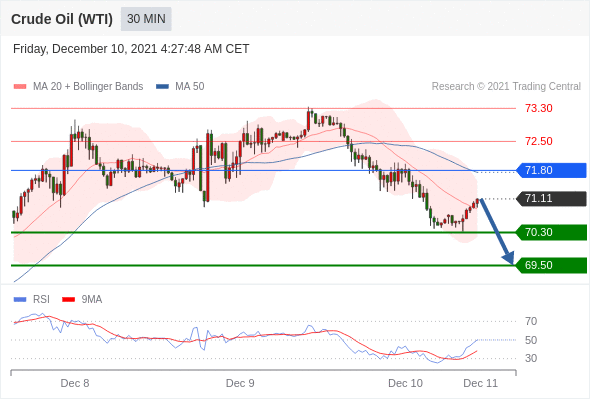The width and height of the screenshot is (590, 400).
Task: Click the Dec 11 date axis label
Action: [481, 383]
